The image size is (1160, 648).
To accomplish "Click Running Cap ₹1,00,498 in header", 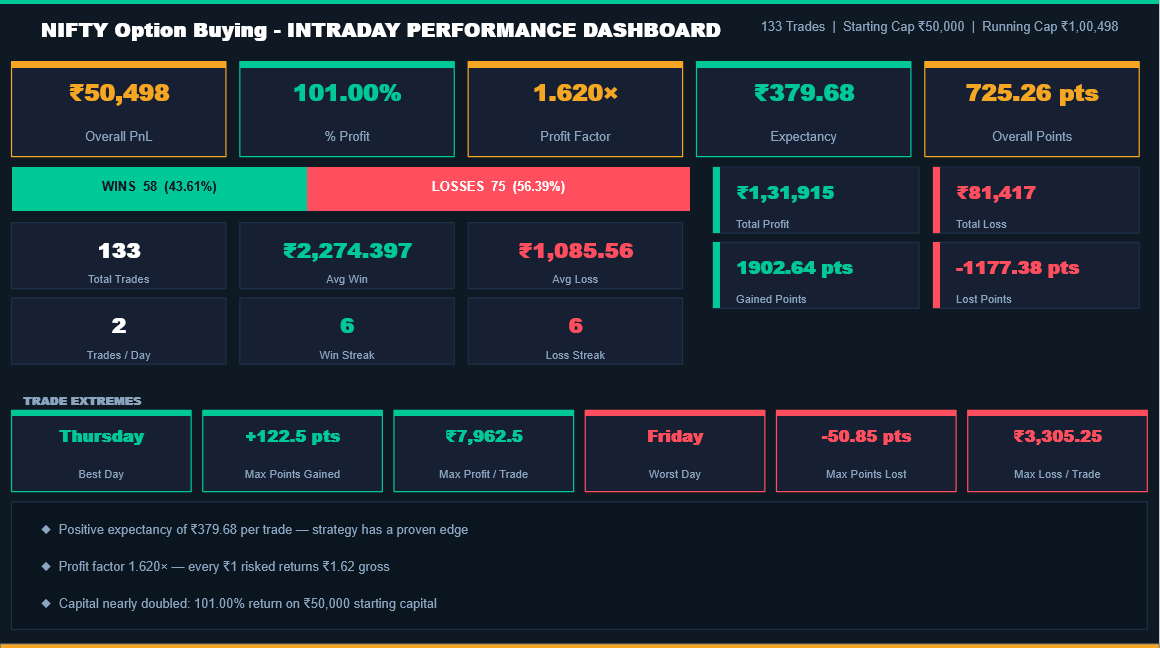I will pyautogui.click(x=1050, y=27).
